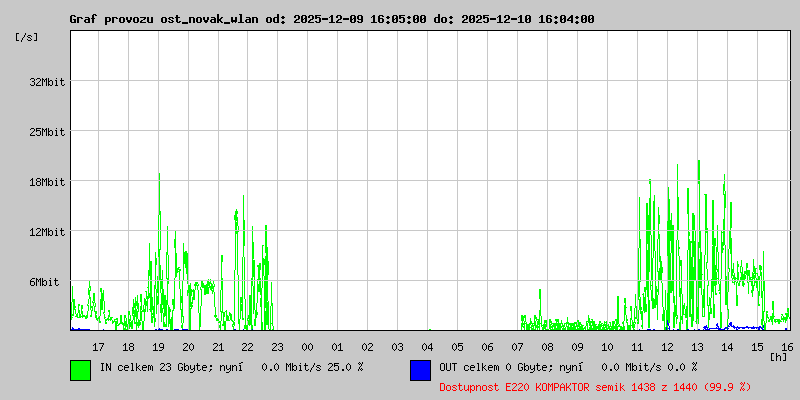Image resolution: width=800 pixels, height=400 pixels.
Task: Click the red 'Dostupnost E220 KOMPAKTOR' availability line
Action: point(595,387)
